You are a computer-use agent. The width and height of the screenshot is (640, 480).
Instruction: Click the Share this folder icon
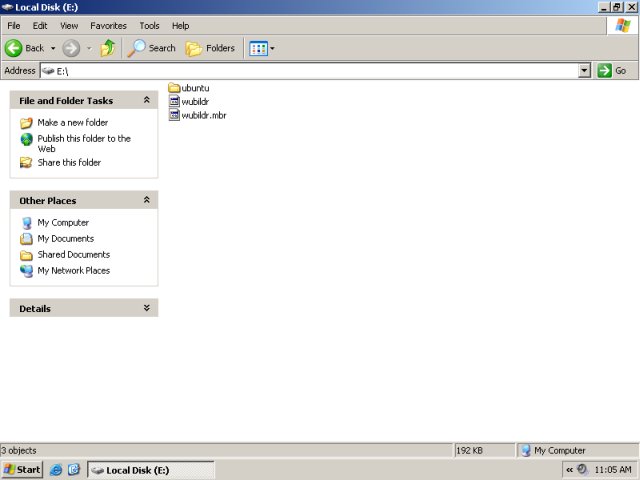26,162
